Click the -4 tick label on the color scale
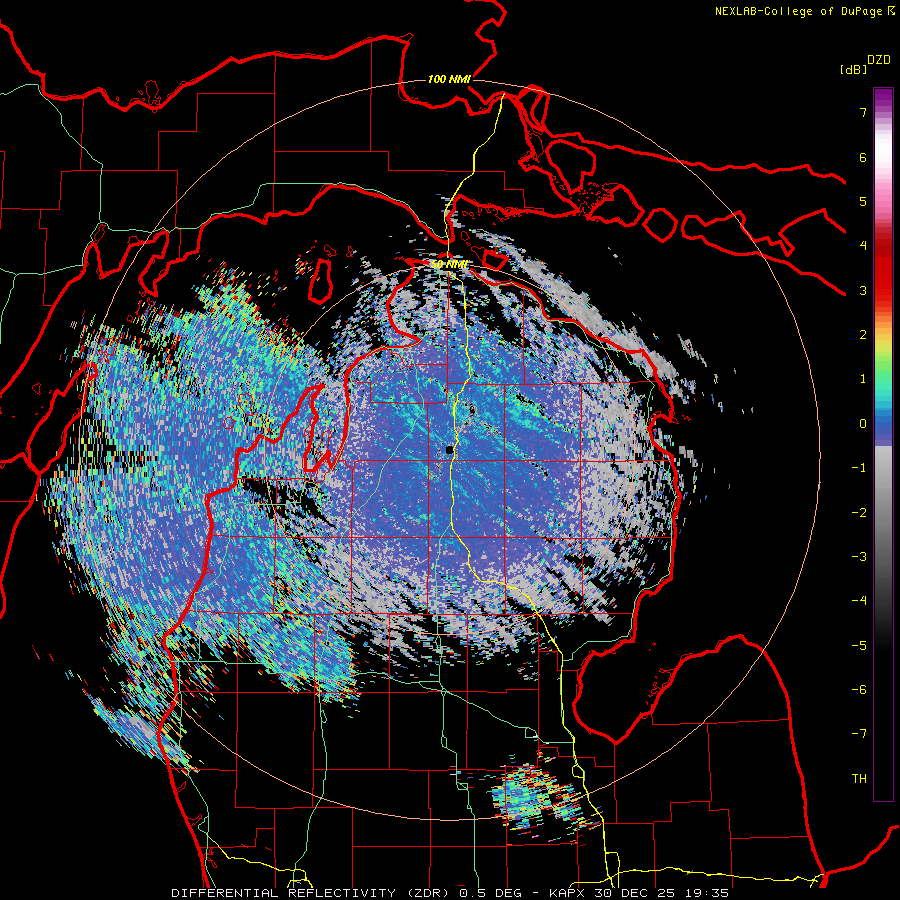This screenshot has width=900, height=900. [x=859, y=601]
